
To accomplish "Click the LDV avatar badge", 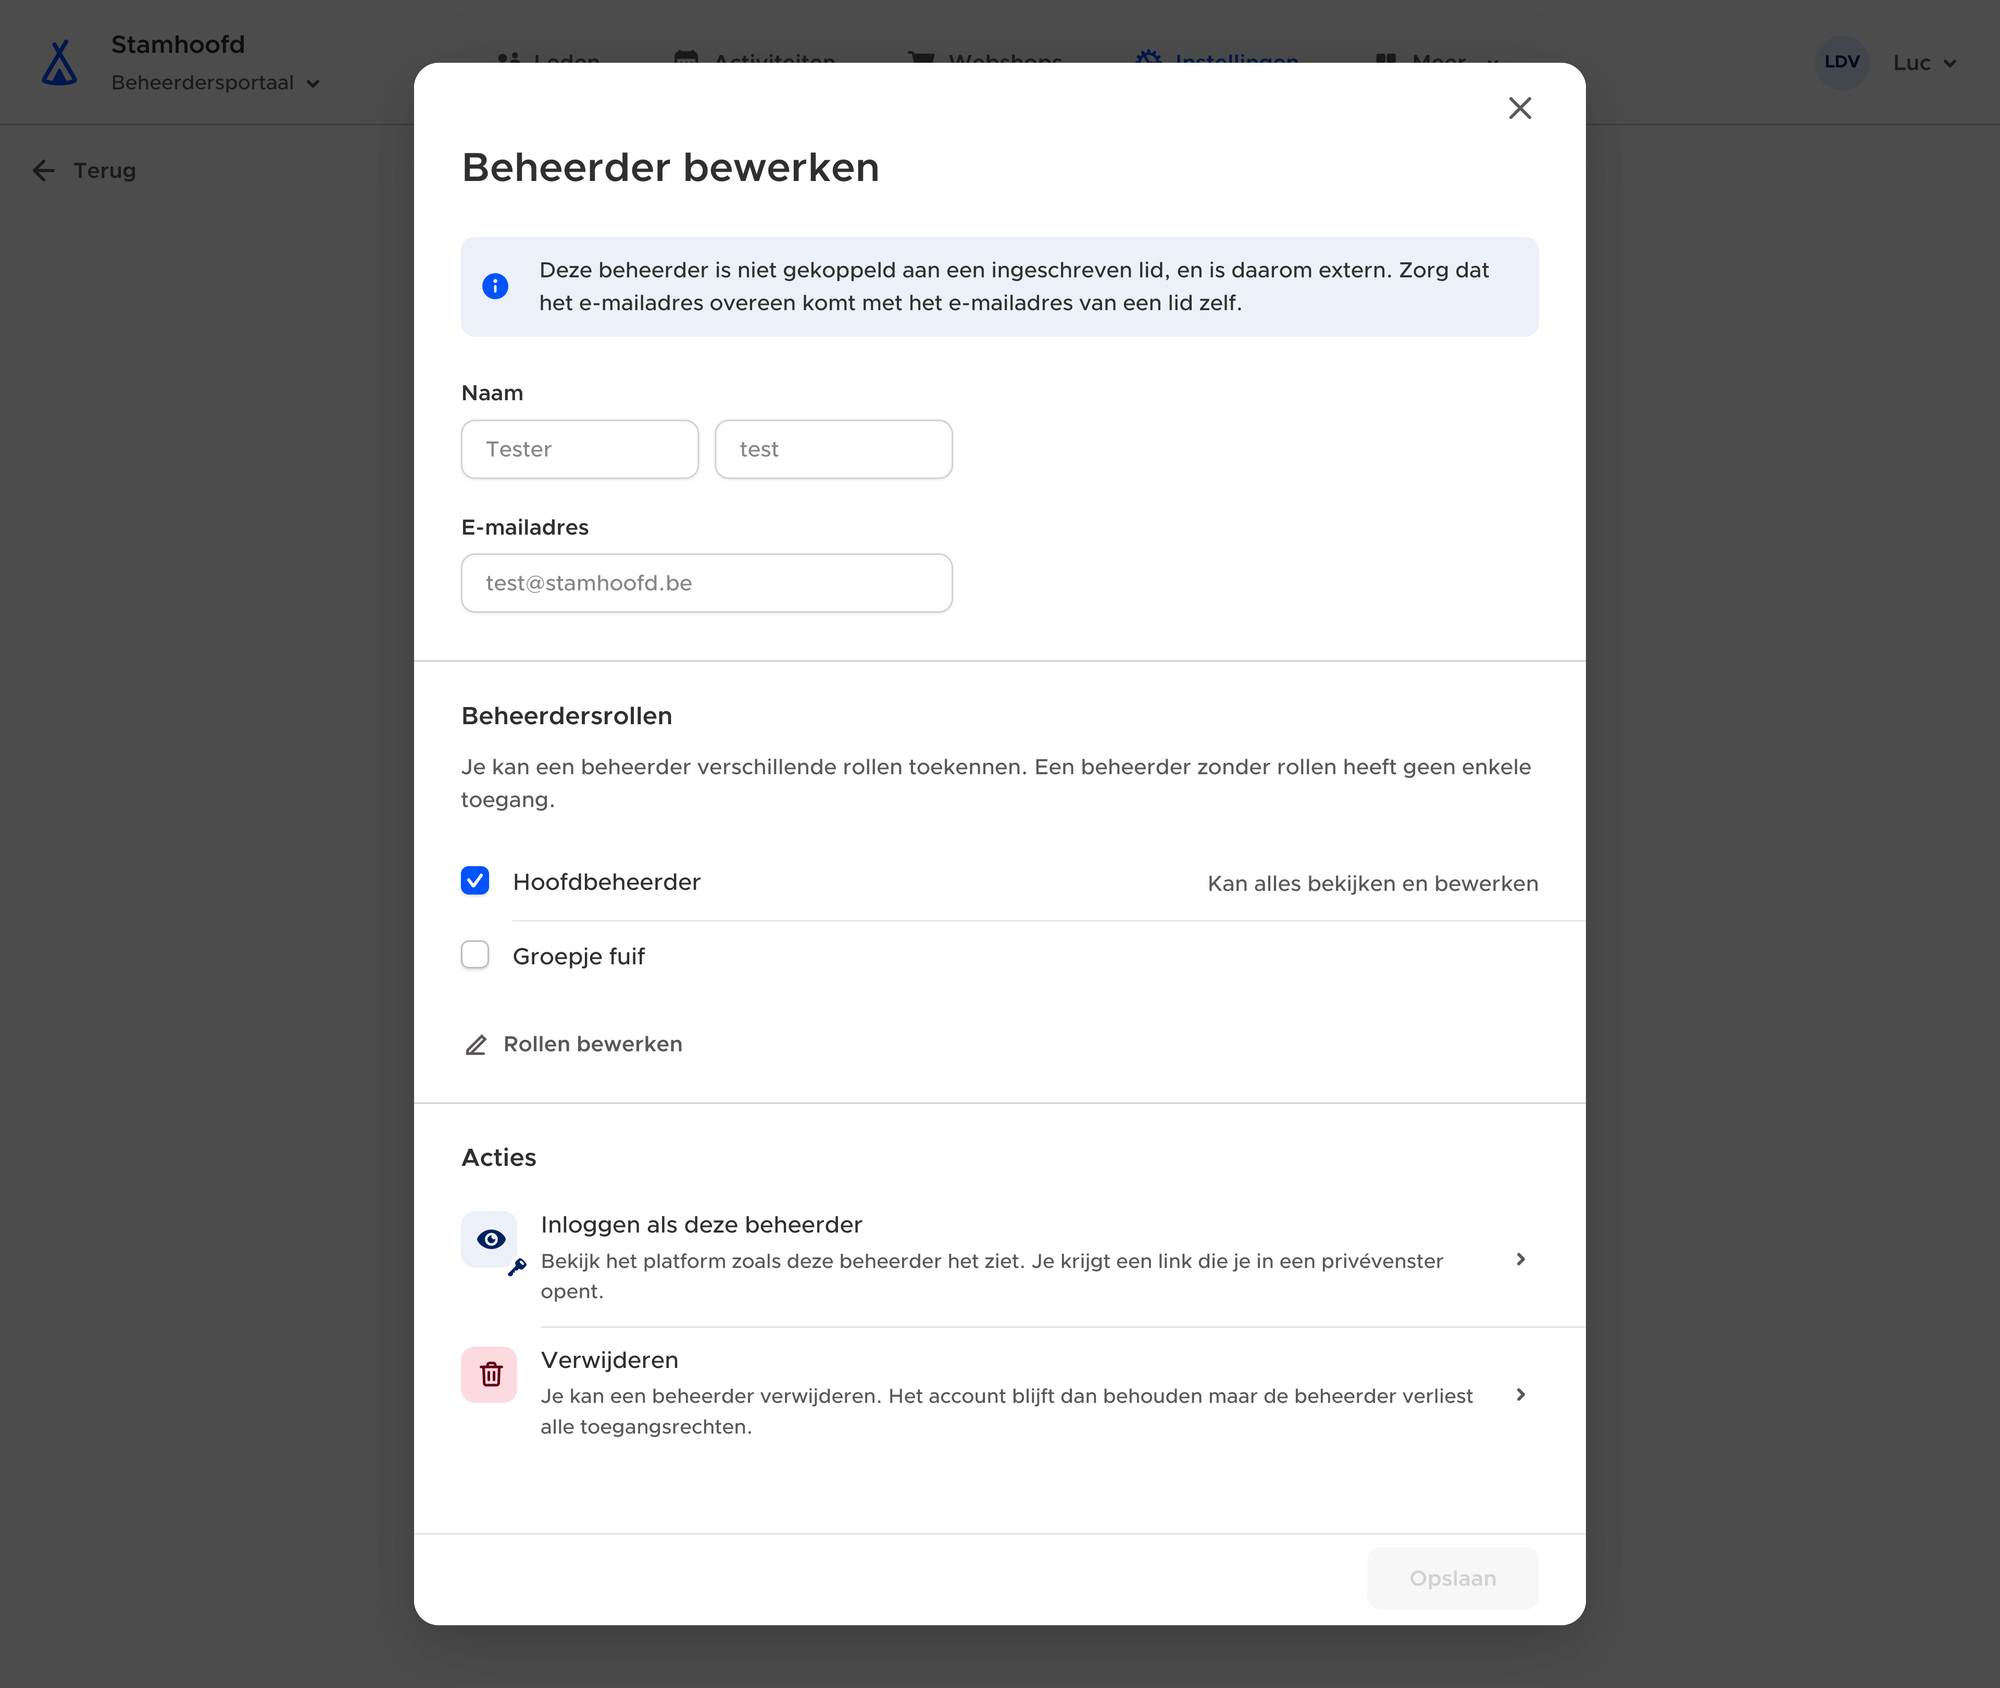I will click(x=1842, y=62).
